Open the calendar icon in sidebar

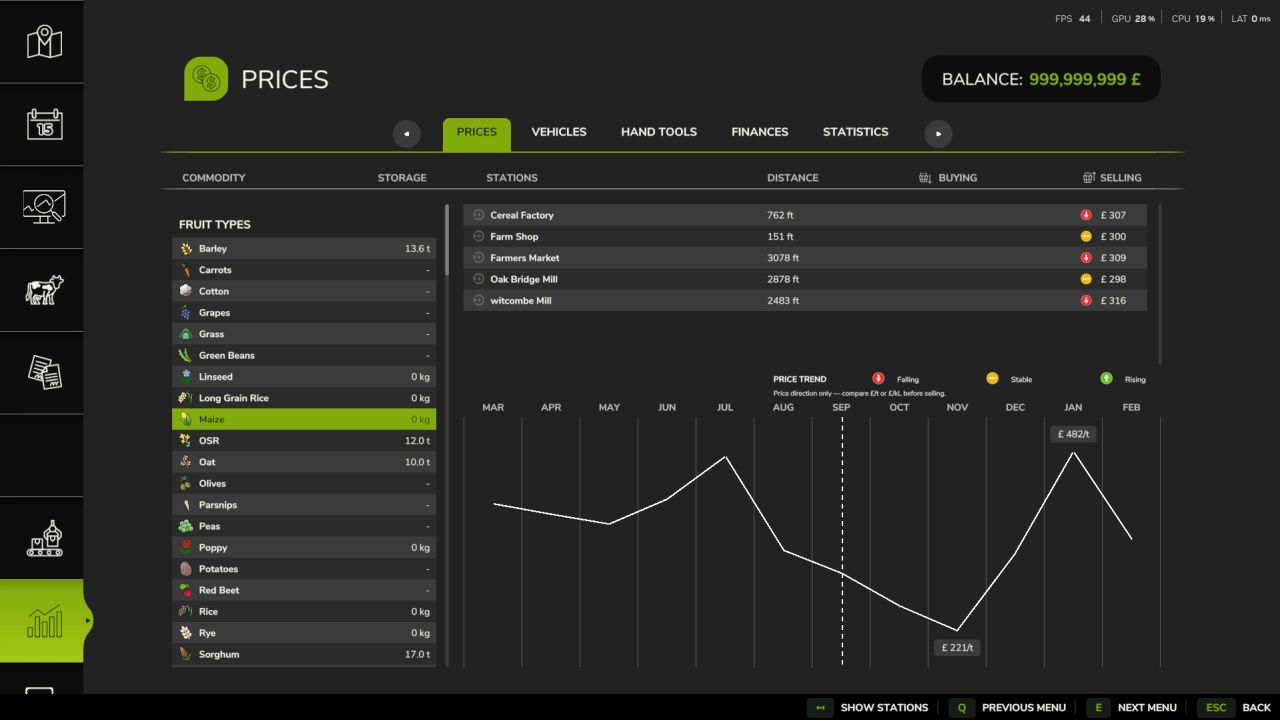point(44,124)
